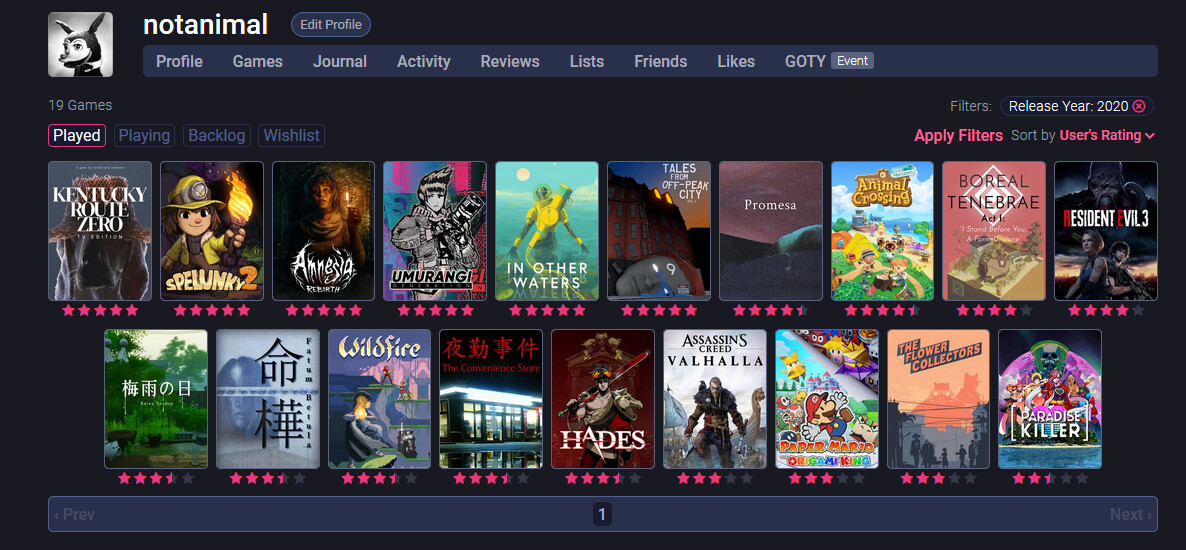Open the Resident Evil 3 cover
1186x550 pixels.
click(1105, 231)
